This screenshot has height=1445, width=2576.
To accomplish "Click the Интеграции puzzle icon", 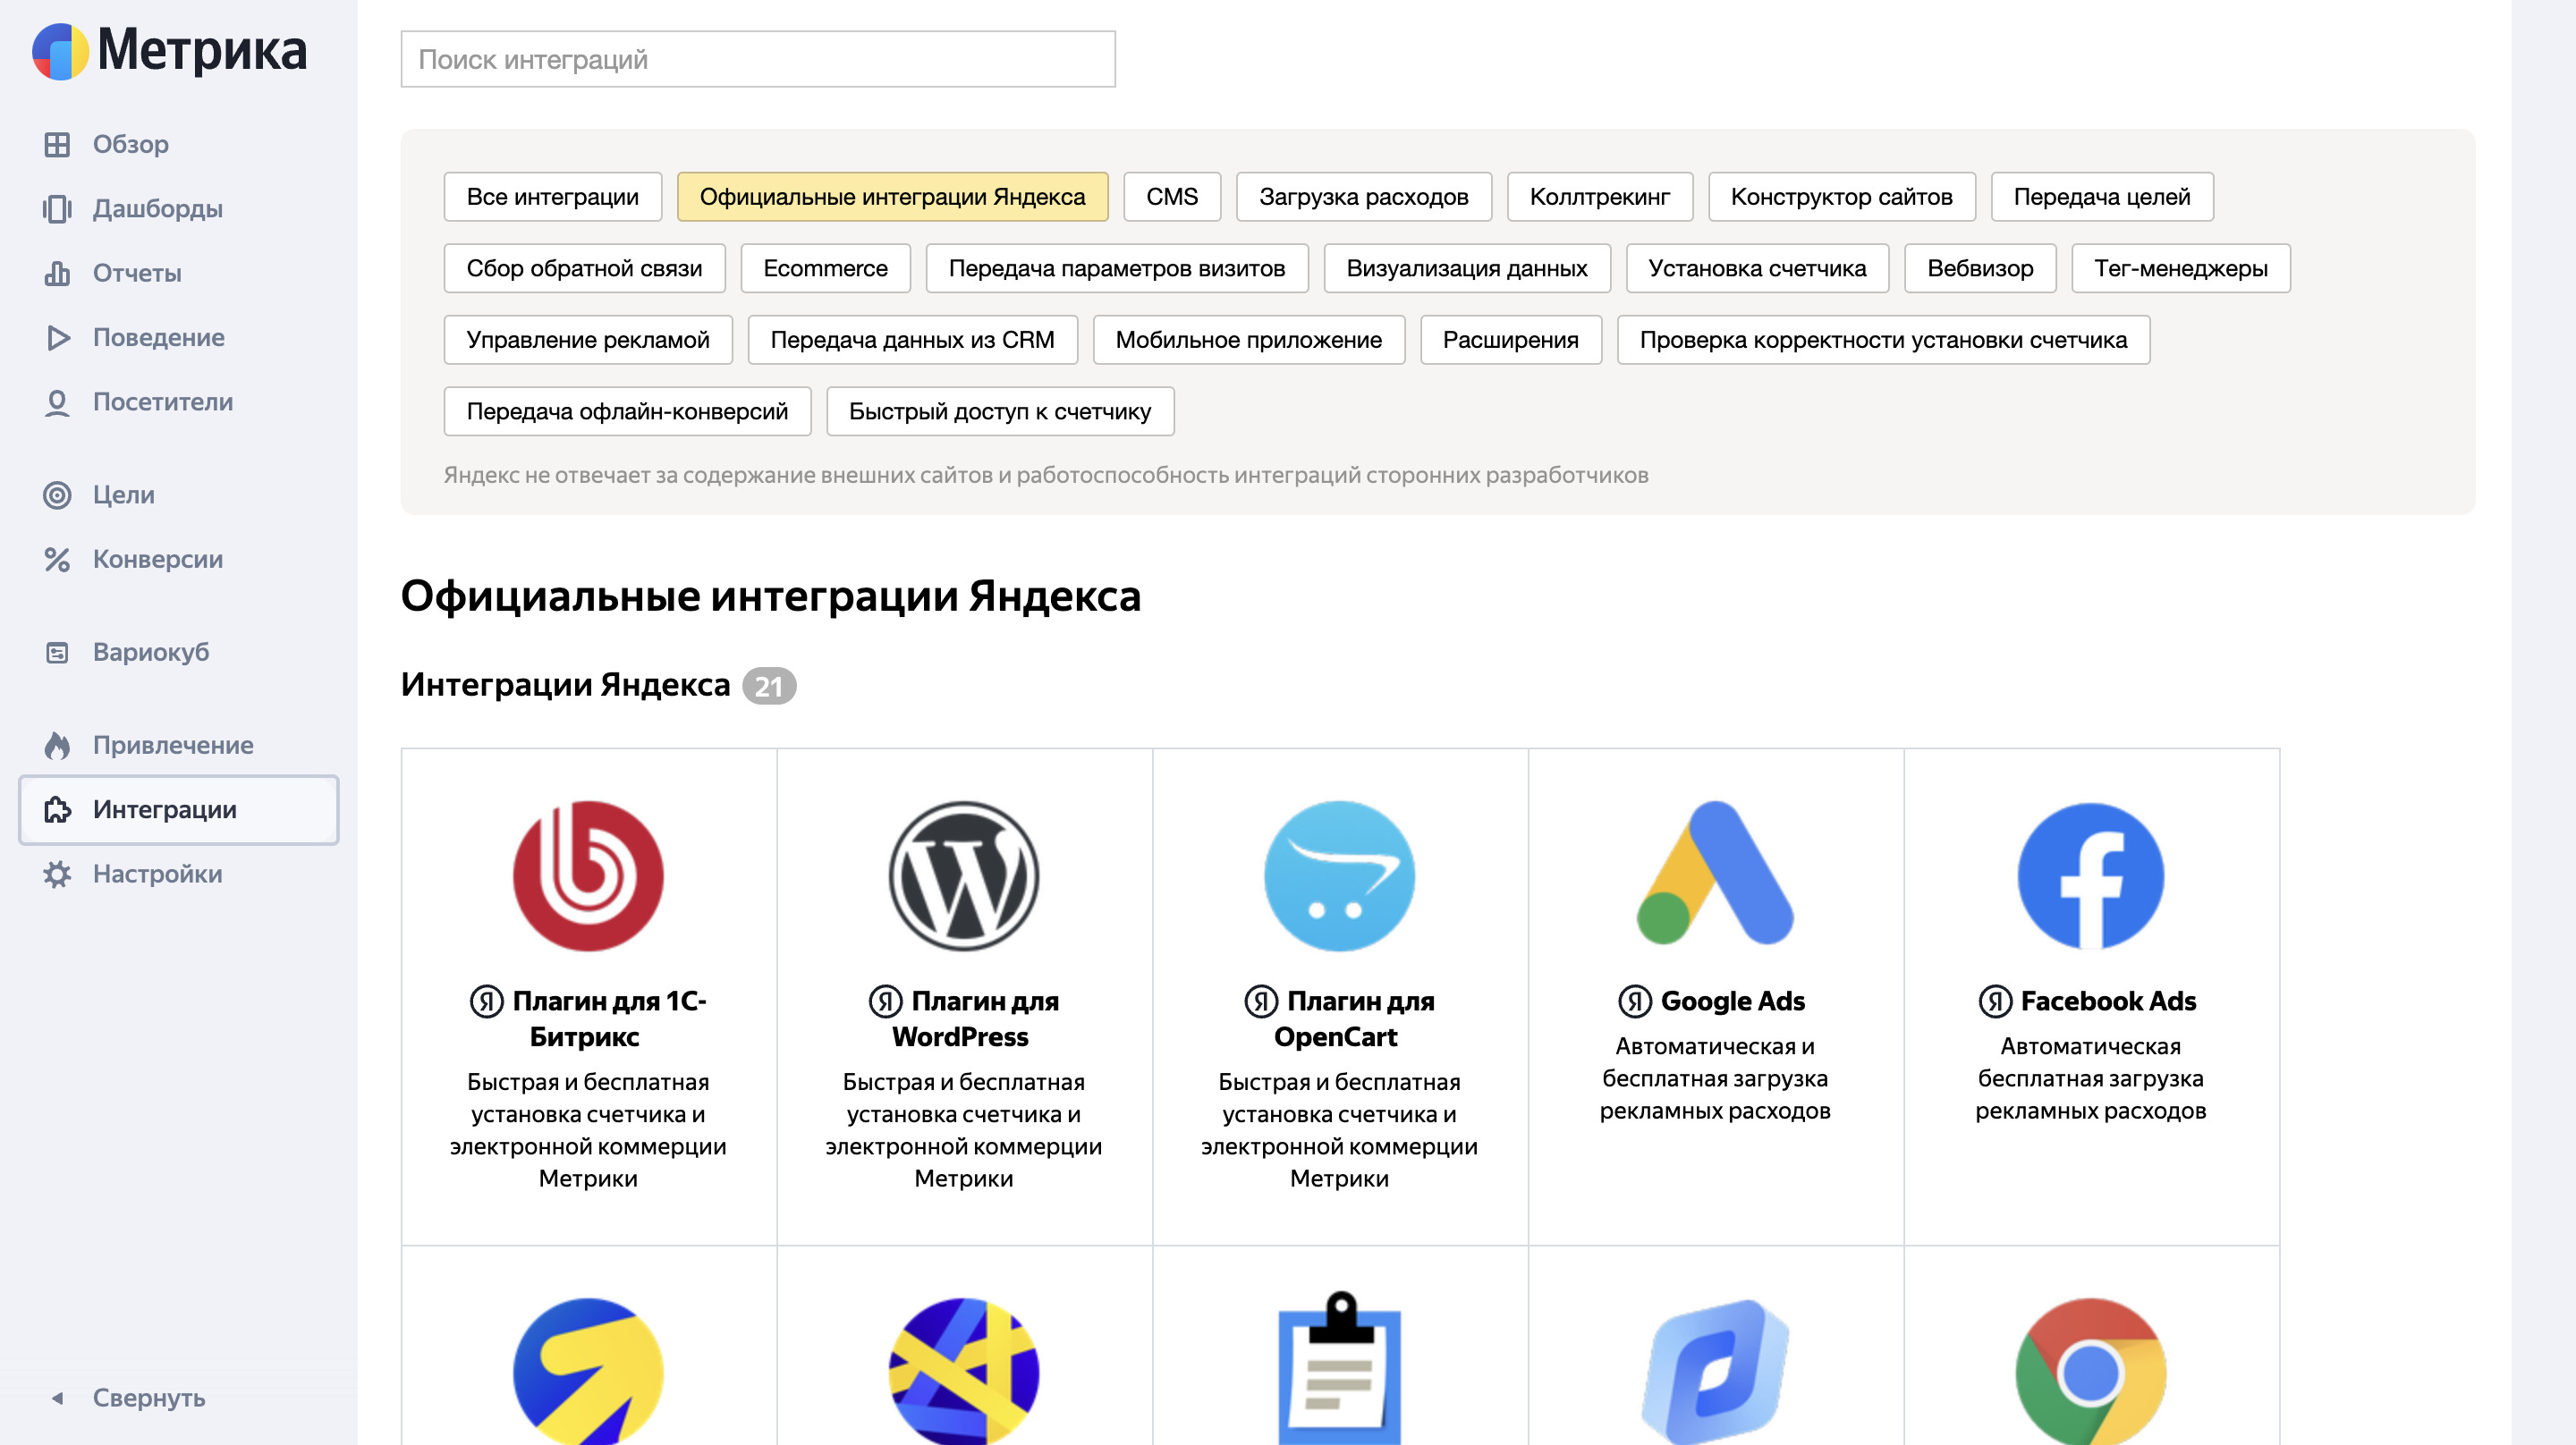I will [x=57, y=809].
